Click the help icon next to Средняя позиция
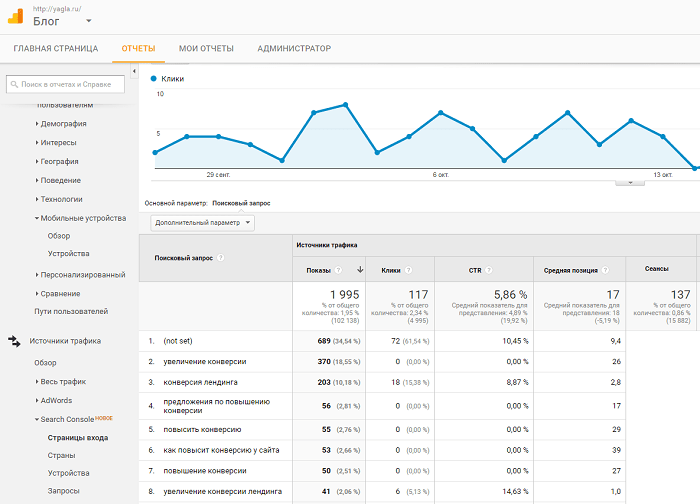Screen dimensions: 700x504 606,270
